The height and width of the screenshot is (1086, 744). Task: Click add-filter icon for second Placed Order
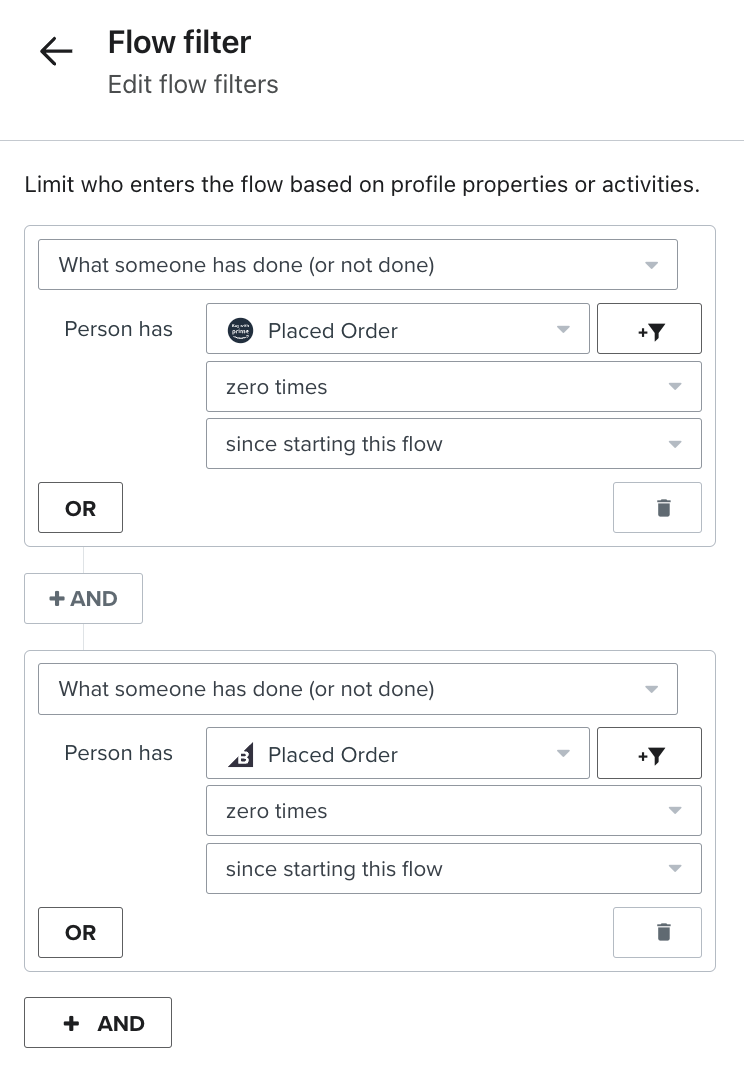tap(649, 753)
